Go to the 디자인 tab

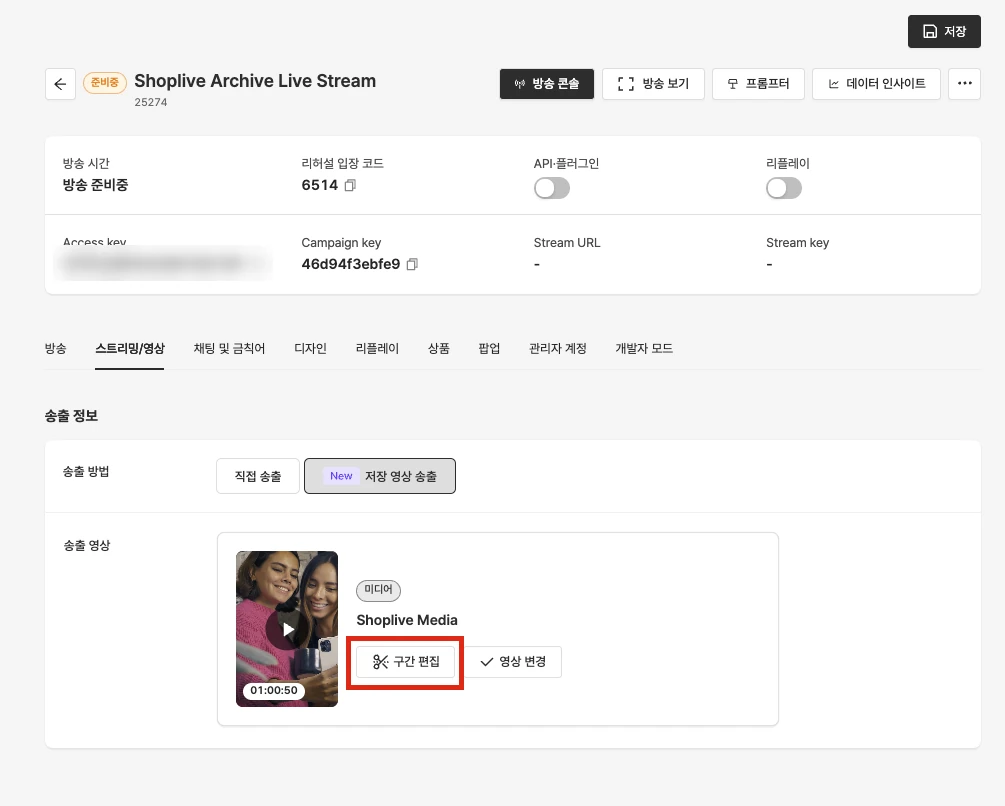[310, 349]
